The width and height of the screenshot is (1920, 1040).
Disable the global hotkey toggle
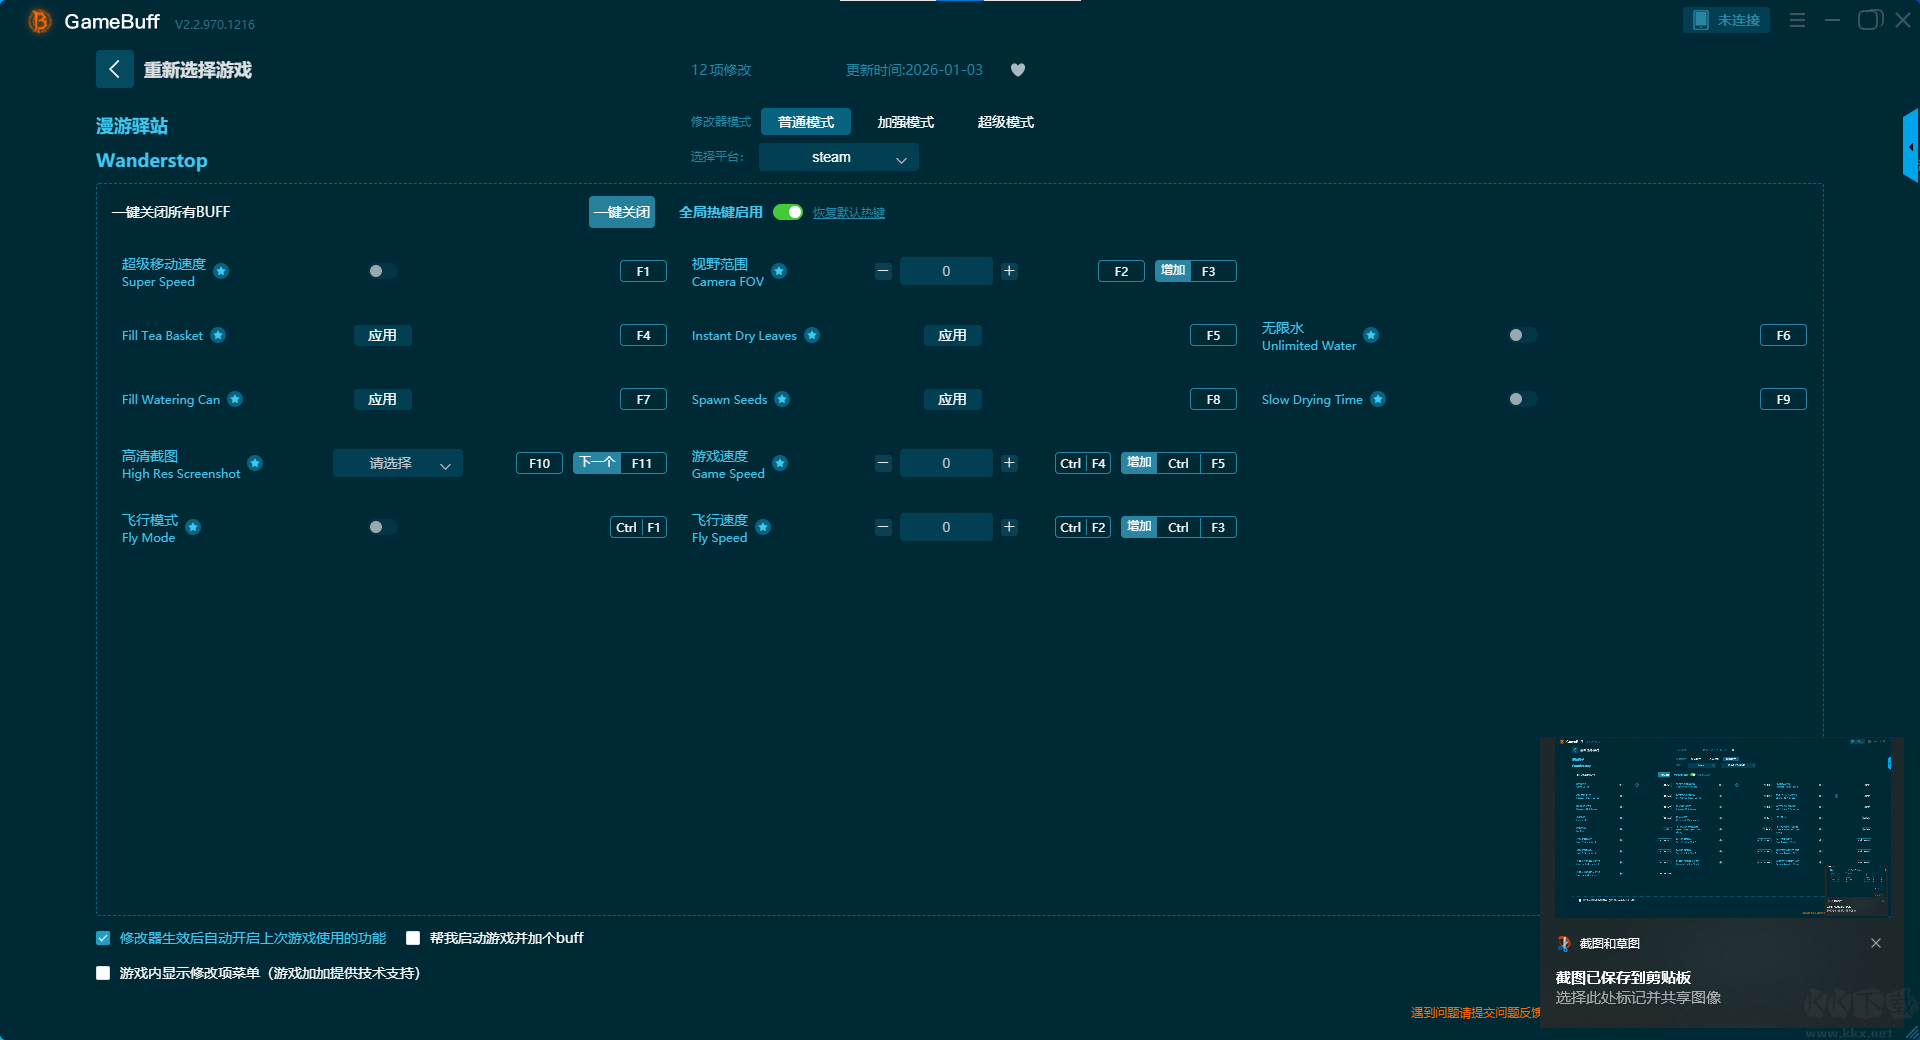788,212
